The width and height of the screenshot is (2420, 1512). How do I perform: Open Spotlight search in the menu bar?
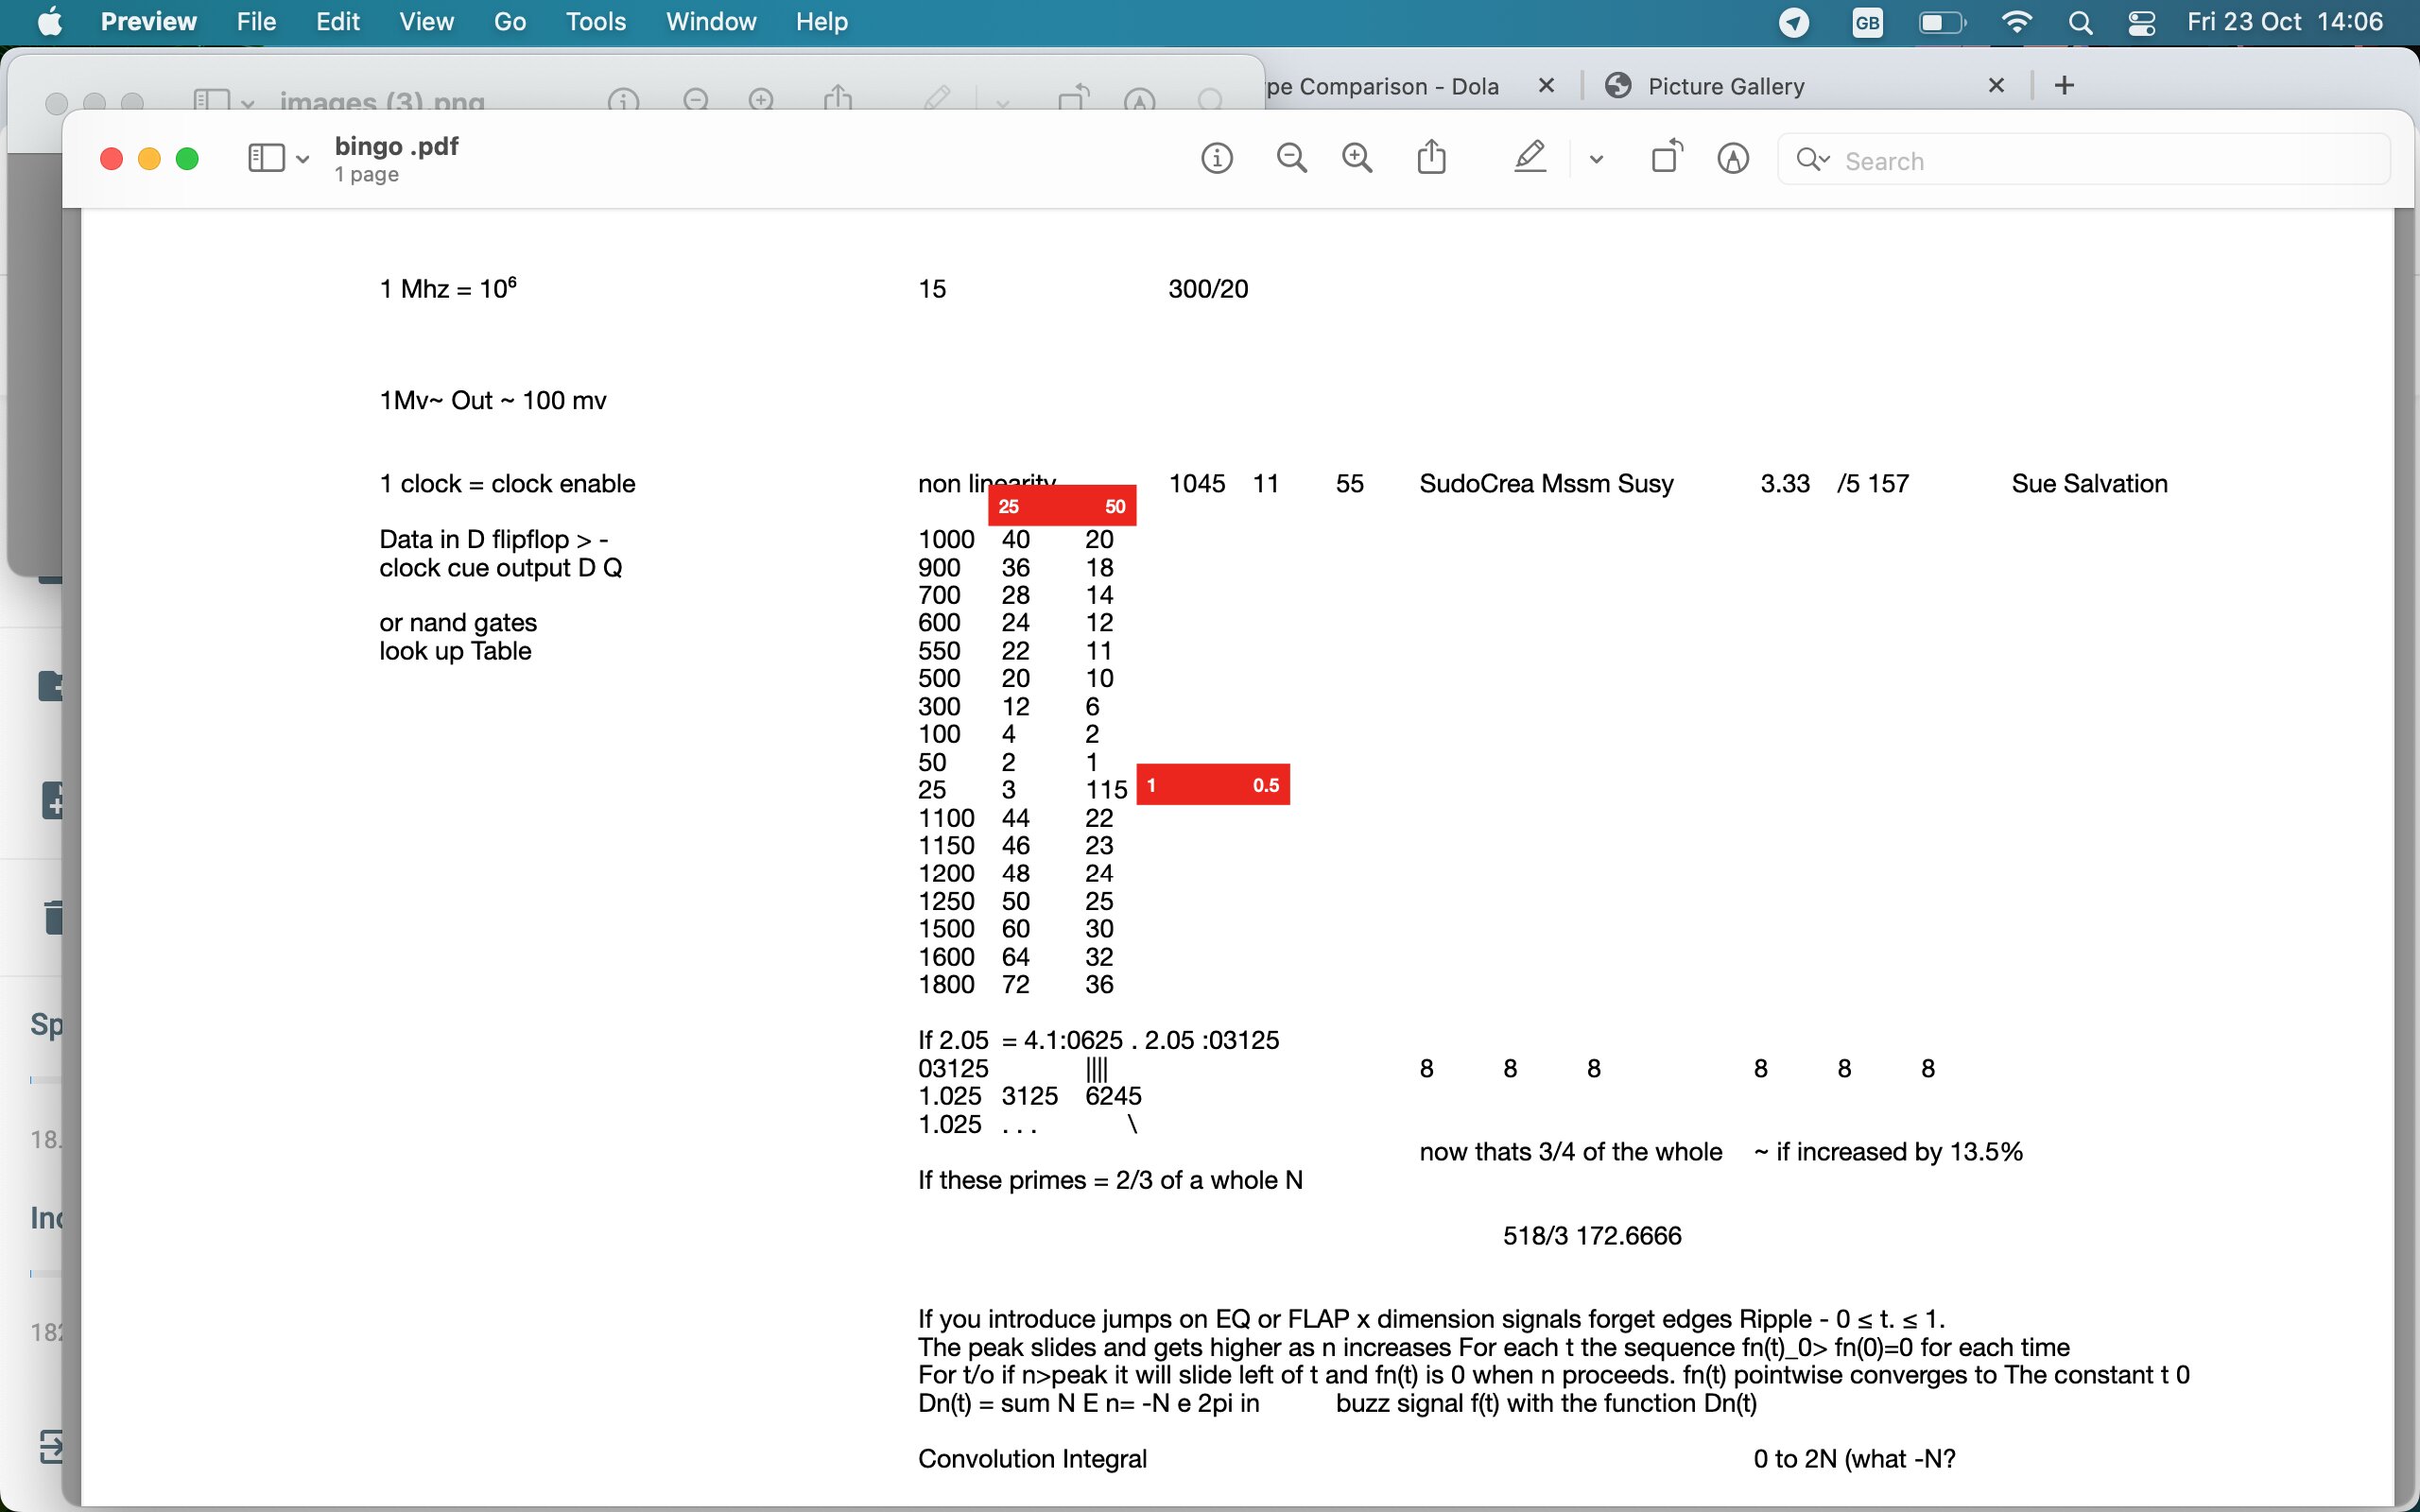(x=2080, y=22)
